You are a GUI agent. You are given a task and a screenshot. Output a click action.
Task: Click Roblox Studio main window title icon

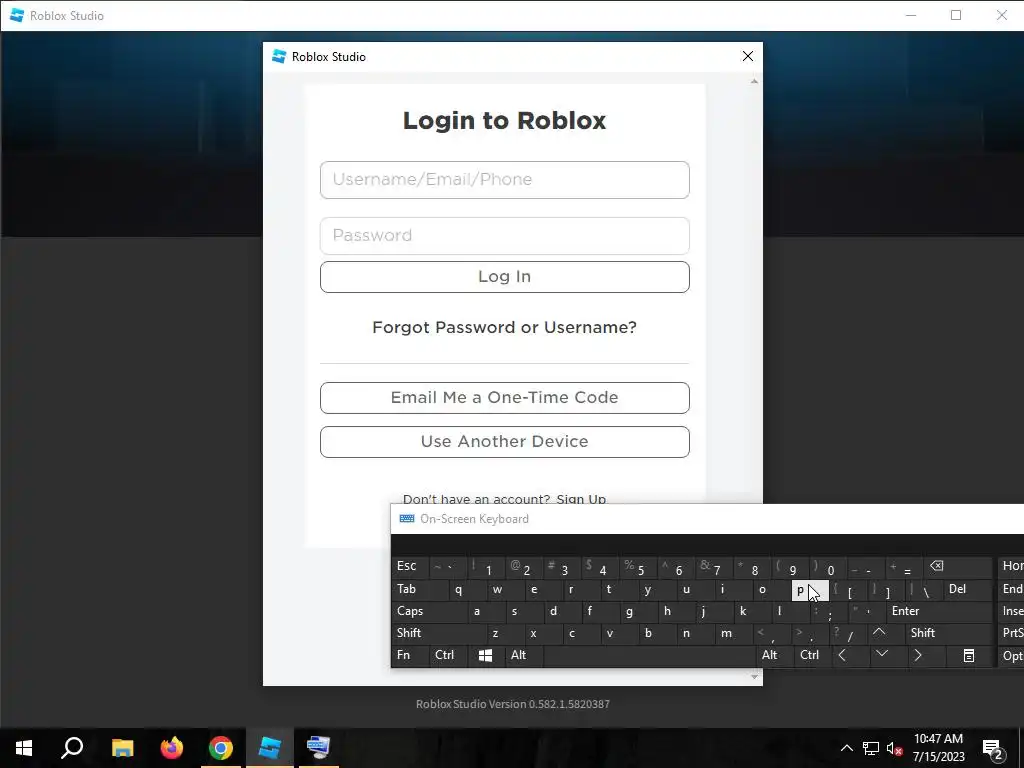tap(17, 15)
